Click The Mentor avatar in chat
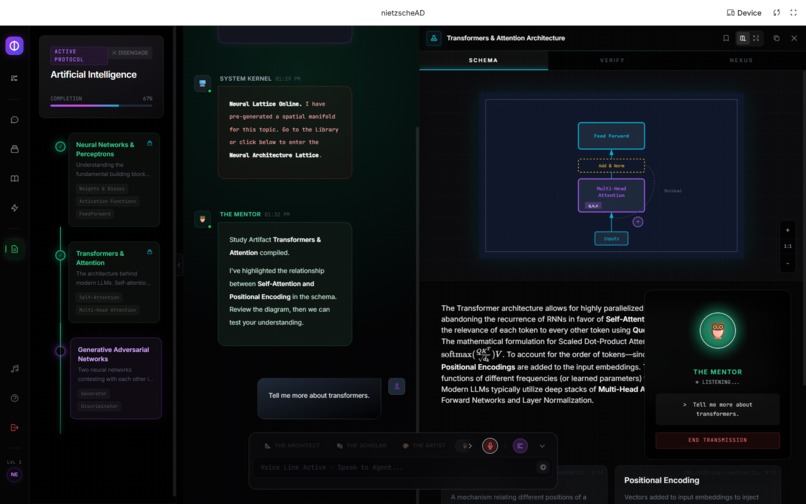Screen dimensions: 806x504 pyautogui.click(x=203, y=219)
